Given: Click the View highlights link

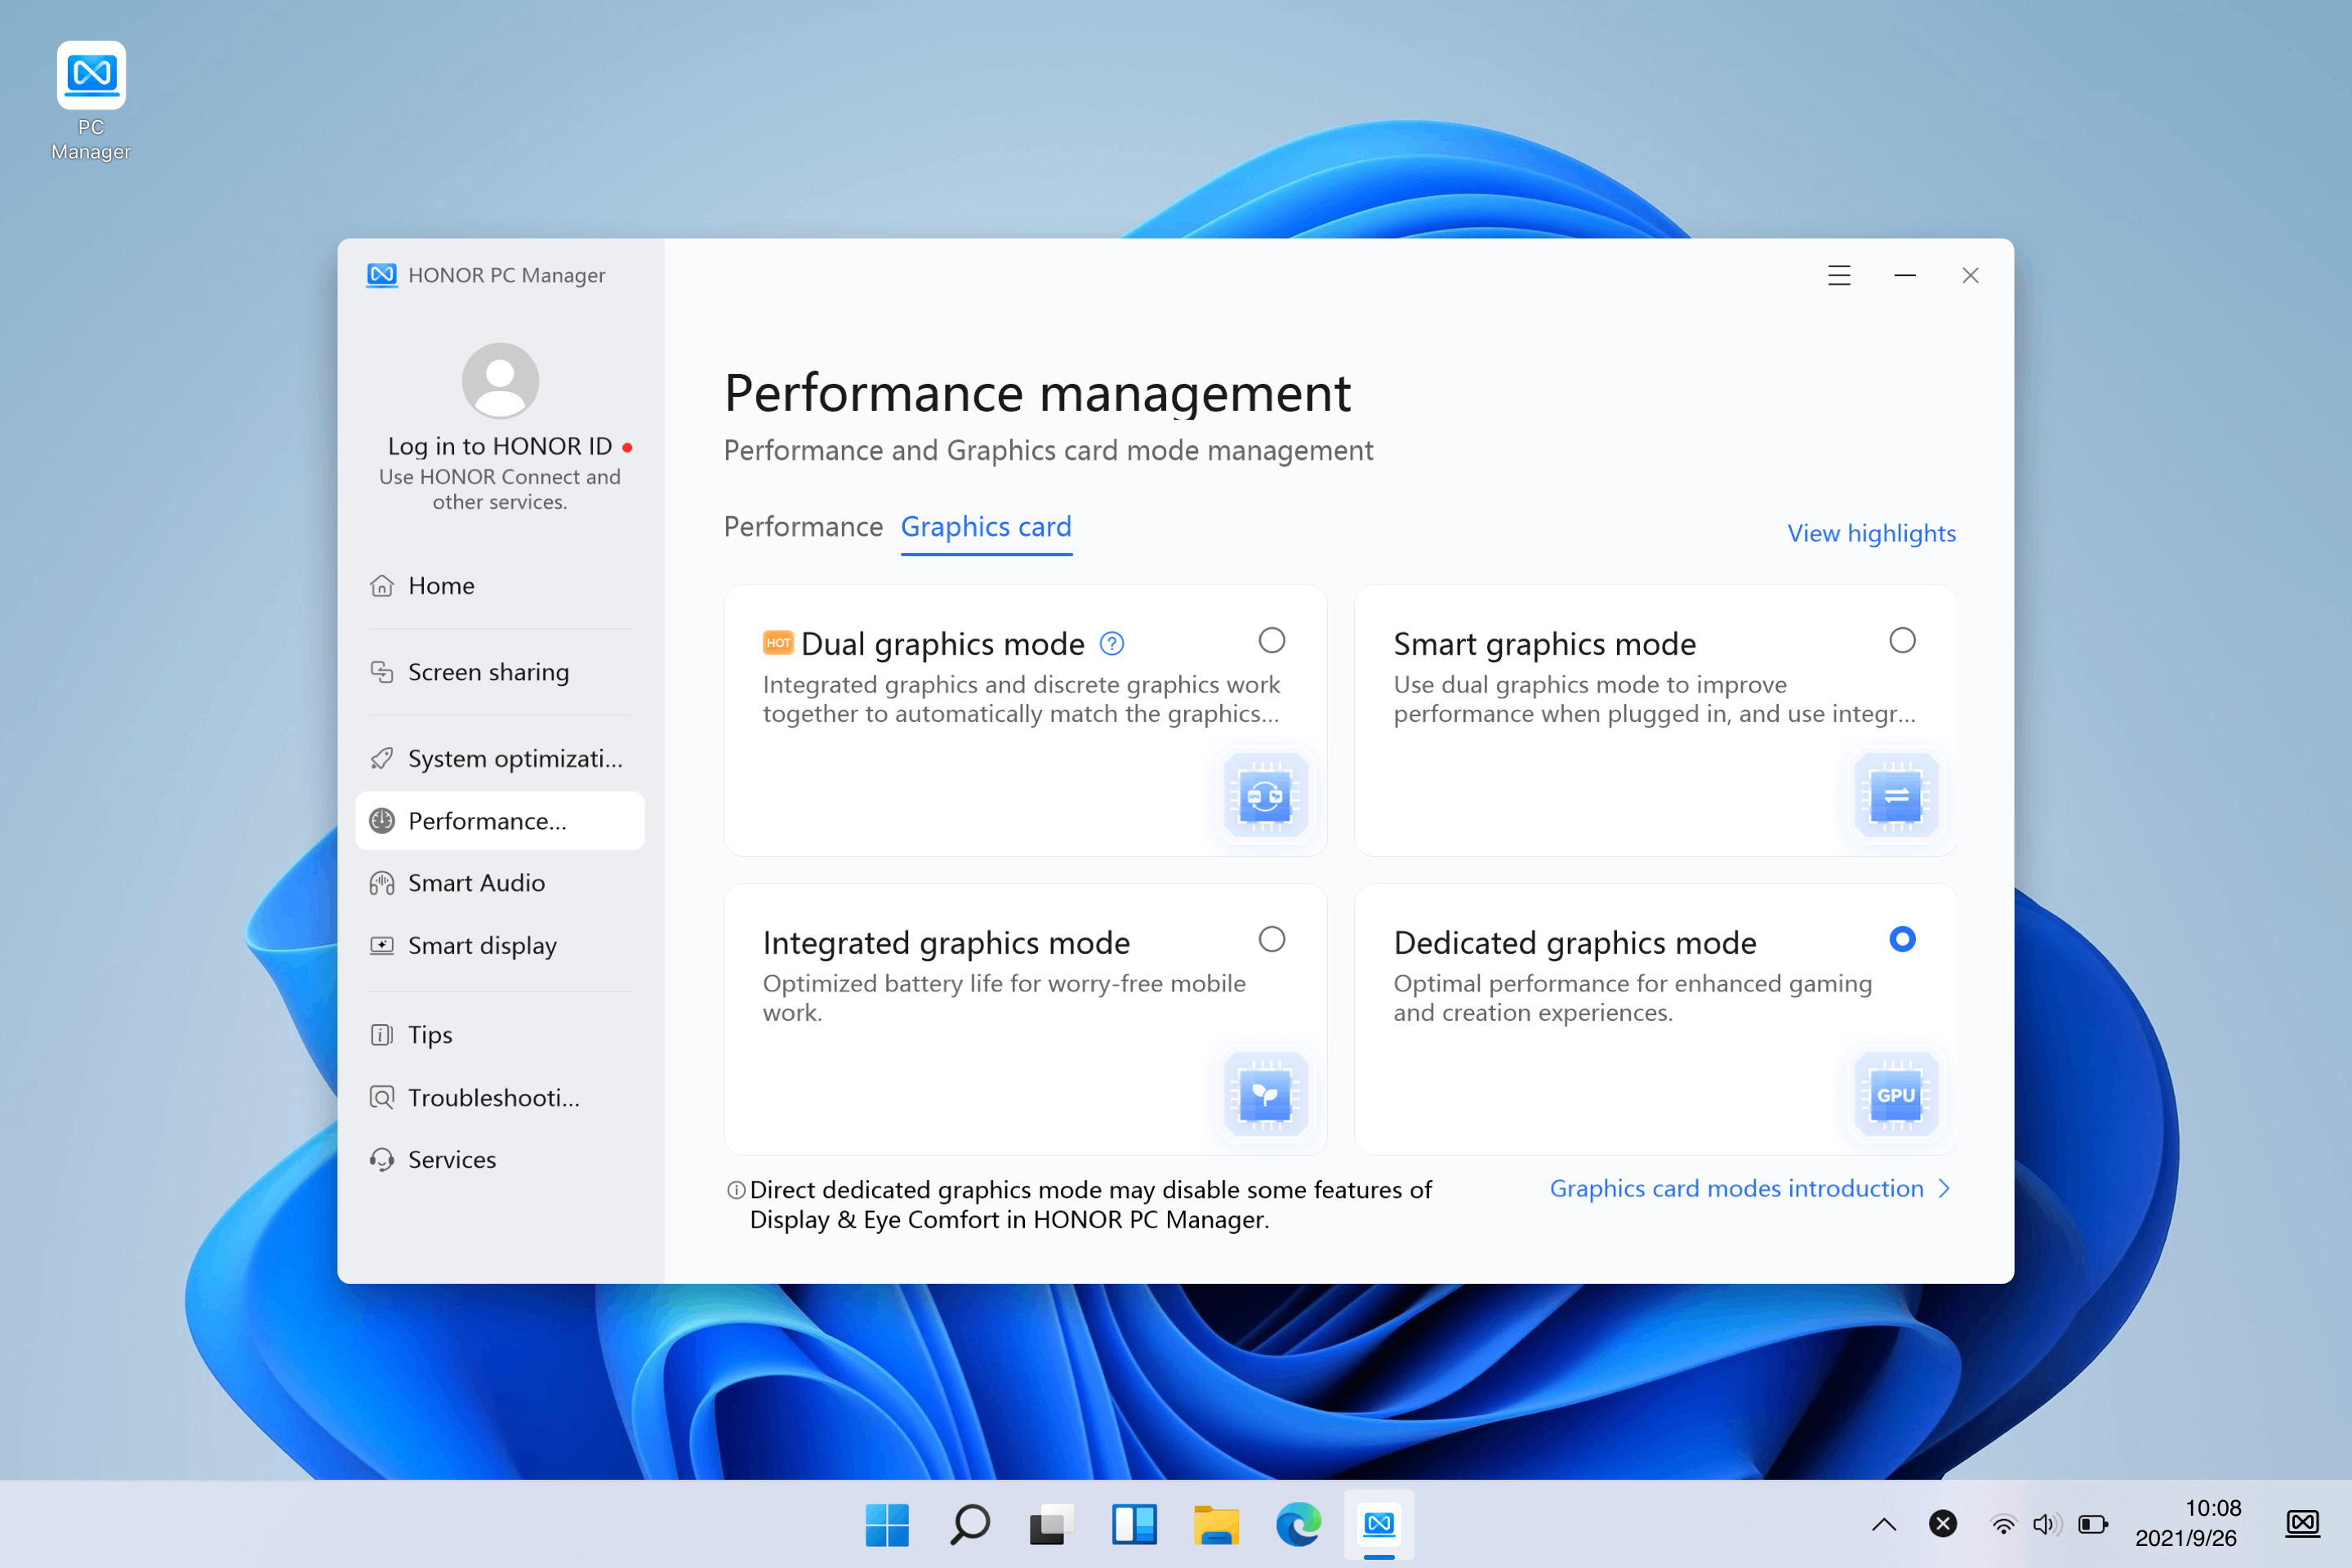Looking at the screenshot, I should coord(1872,534).
